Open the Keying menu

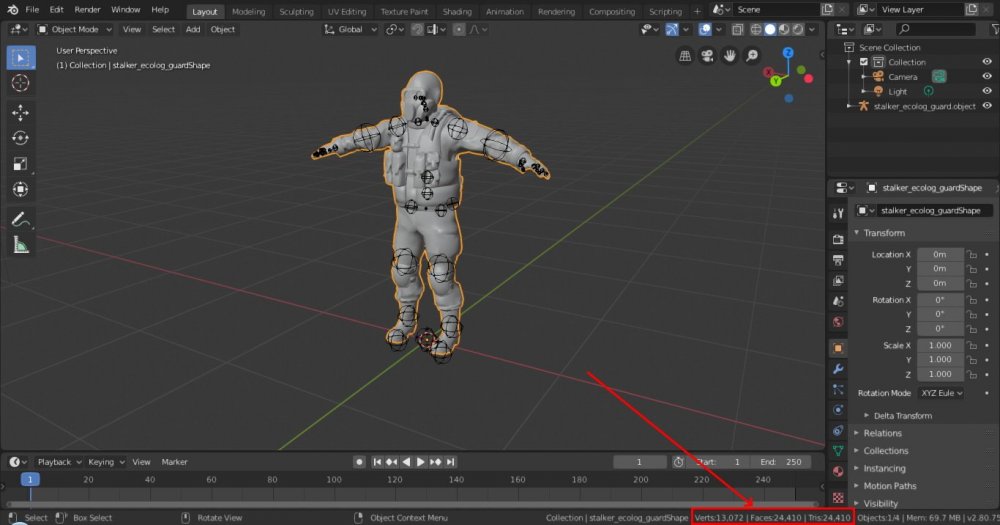(105, 462)
